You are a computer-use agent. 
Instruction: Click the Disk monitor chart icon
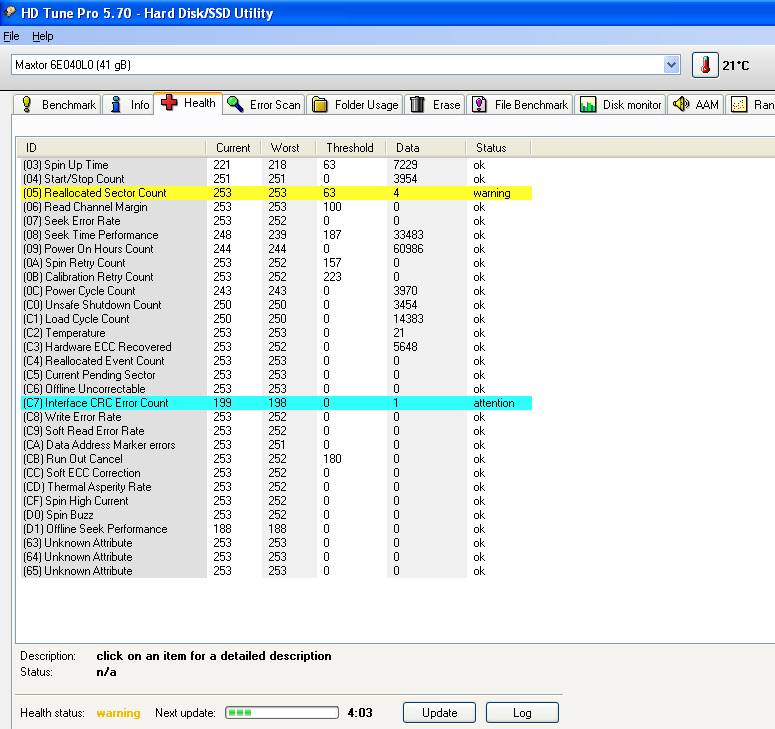point(588,104)
